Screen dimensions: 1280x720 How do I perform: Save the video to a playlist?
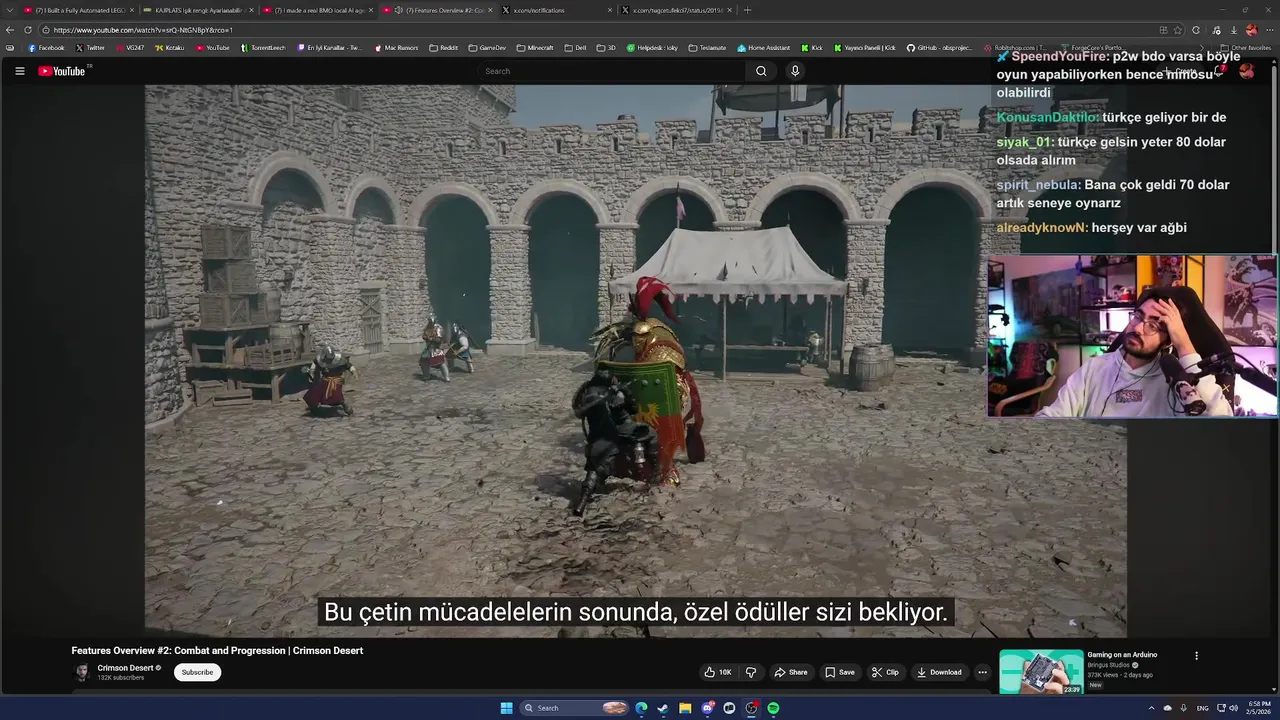[x=840, y=672]
